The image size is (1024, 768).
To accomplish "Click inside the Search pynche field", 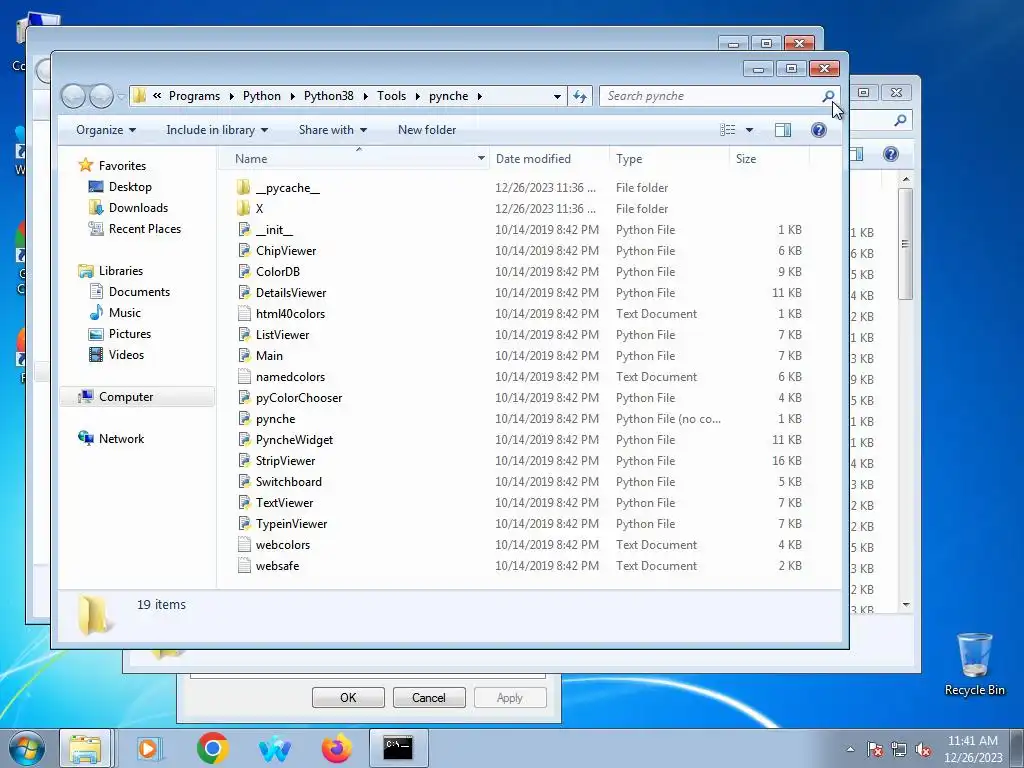I will point(712,96).
